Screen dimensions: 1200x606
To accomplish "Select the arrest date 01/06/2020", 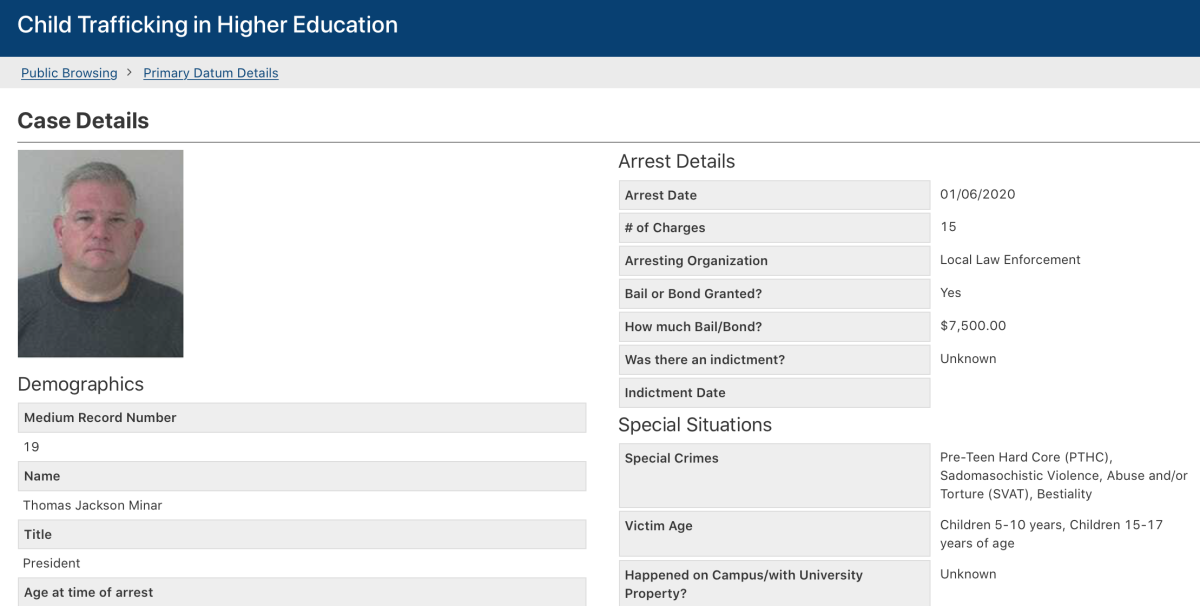I will pyautogui.click(x=978, y=194).
